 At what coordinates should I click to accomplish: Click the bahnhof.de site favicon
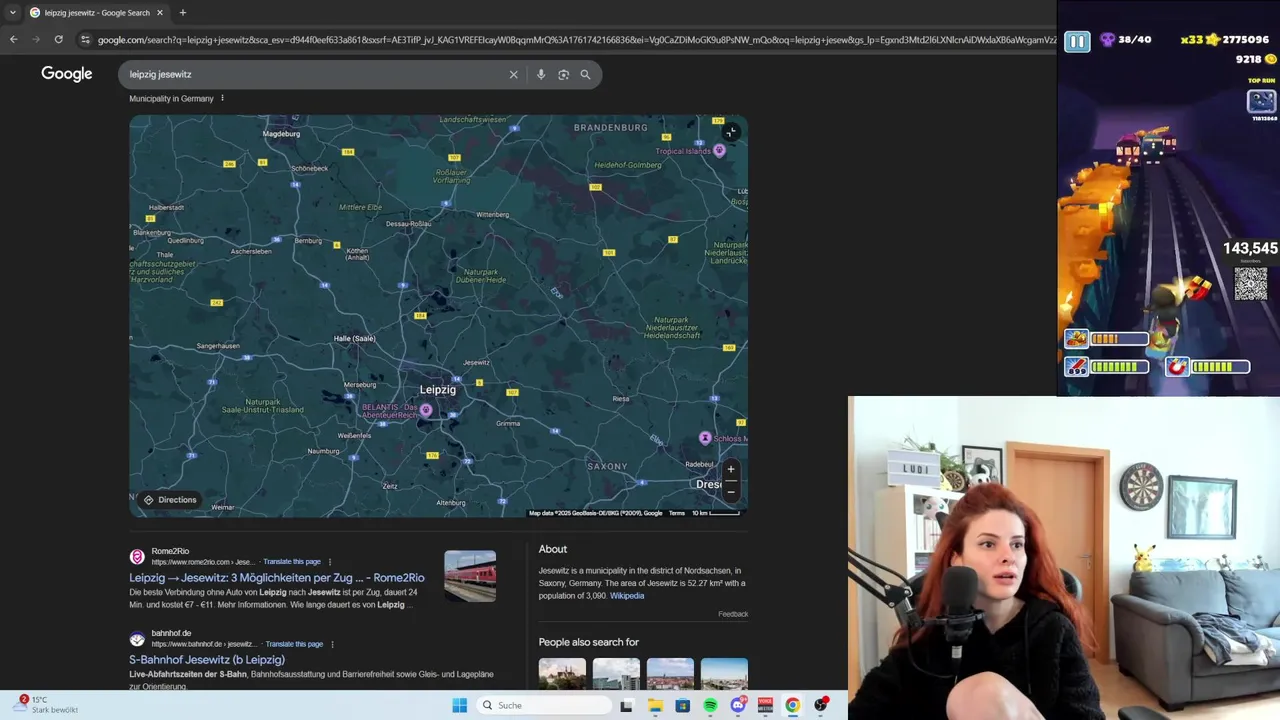(x=137, y=639)
